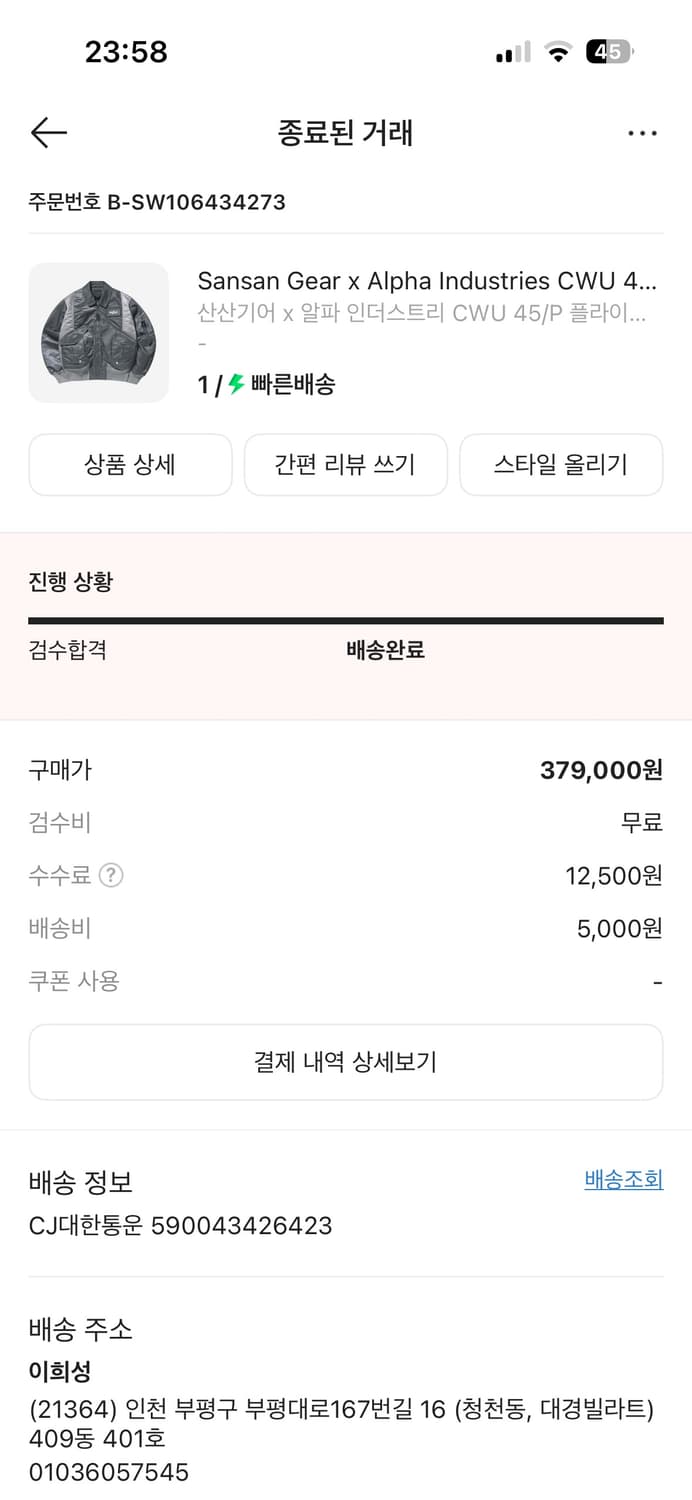
Task: Tap the 종료된 거래 page title
Action: 345,133
